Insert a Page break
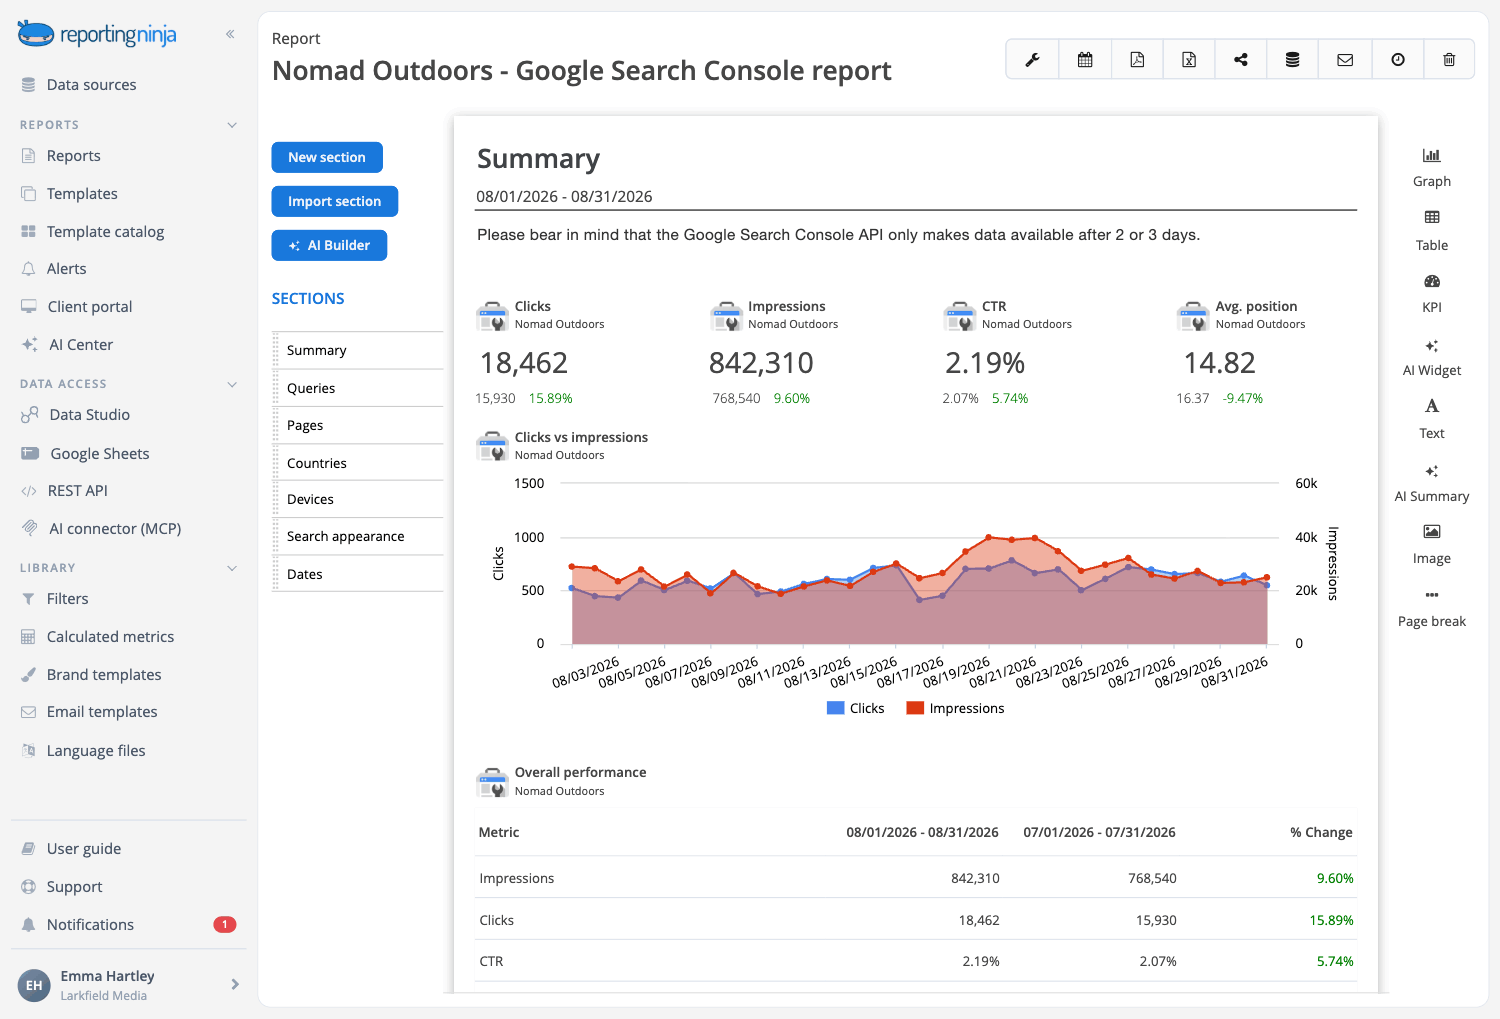Screen dimensions: 1500x1019 click(1432, 608)
